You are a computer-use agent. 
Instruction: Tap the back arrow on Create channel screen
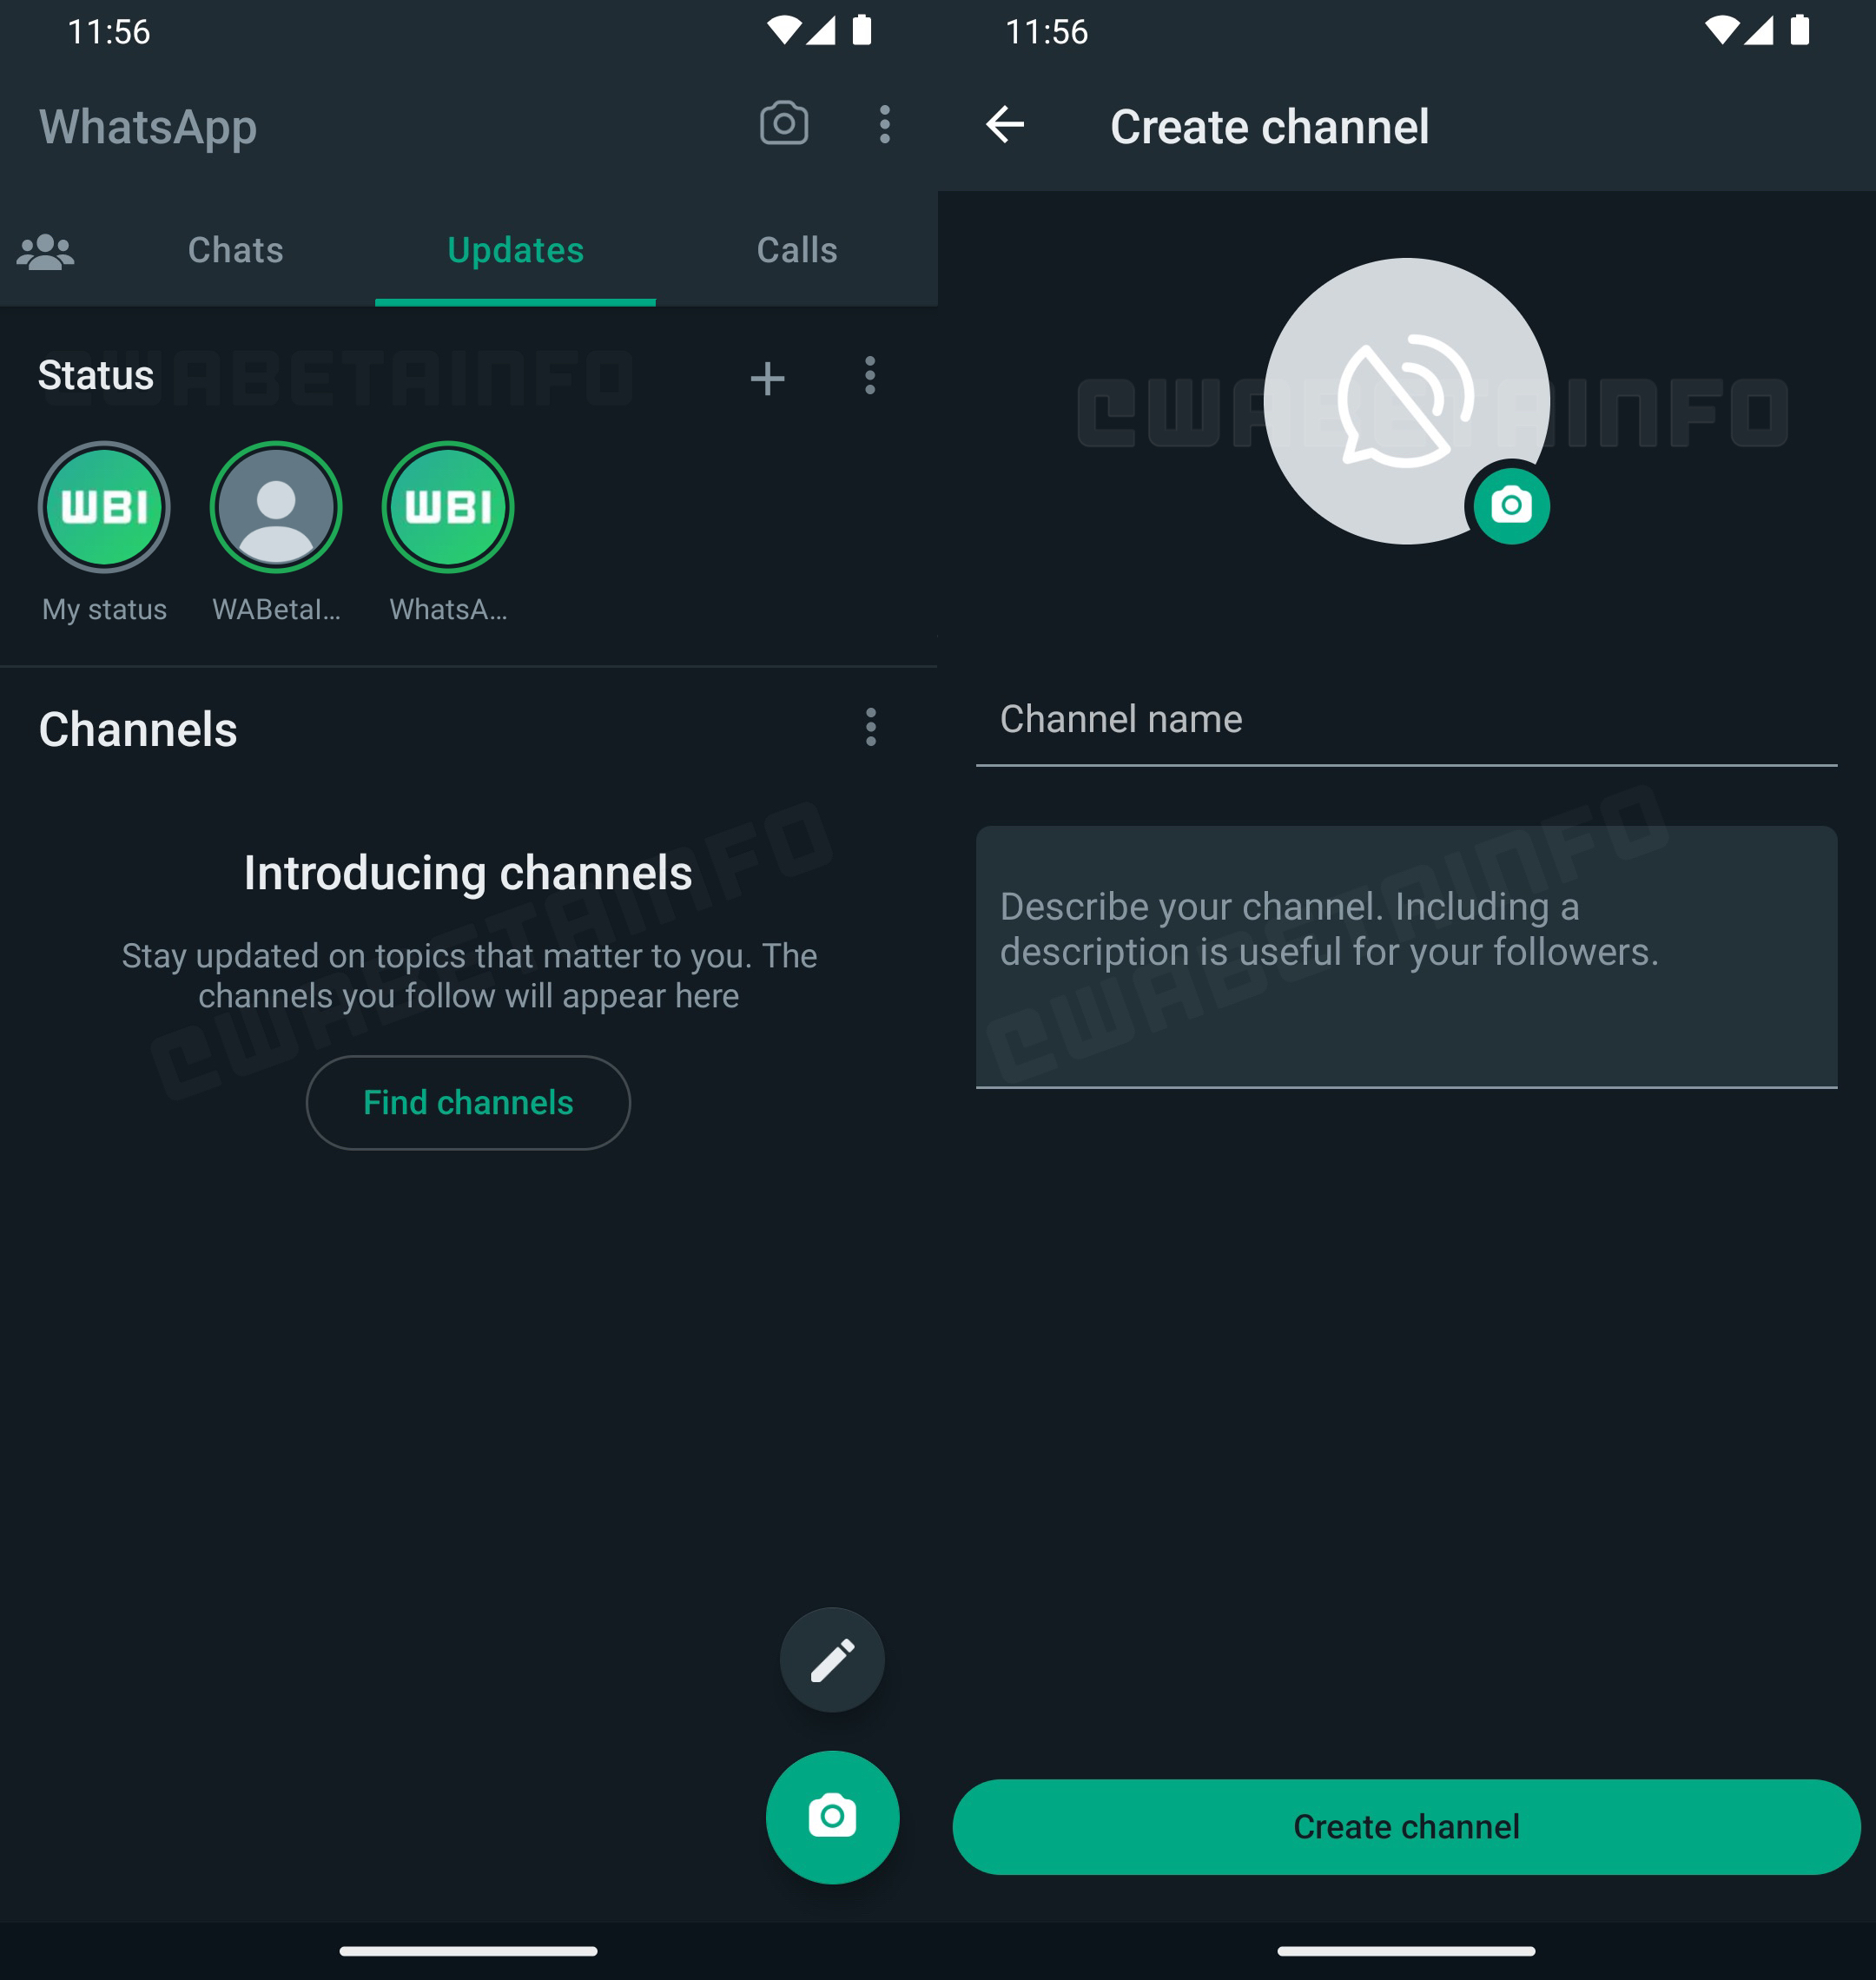pos(1003,125)
